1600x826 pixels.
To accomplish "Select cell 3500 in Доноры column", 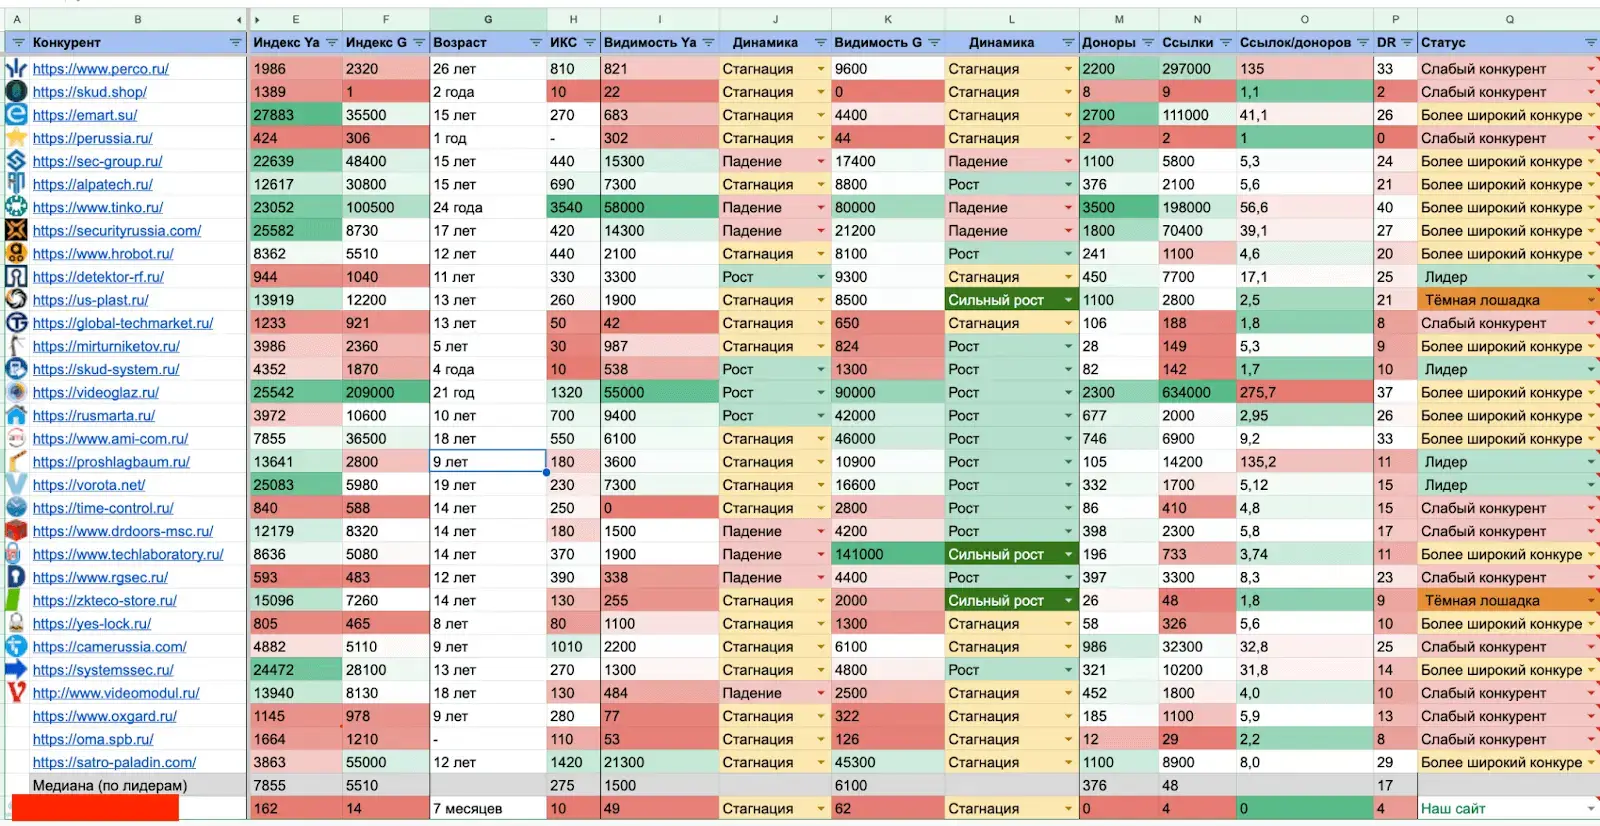I will pos(1119,207).
